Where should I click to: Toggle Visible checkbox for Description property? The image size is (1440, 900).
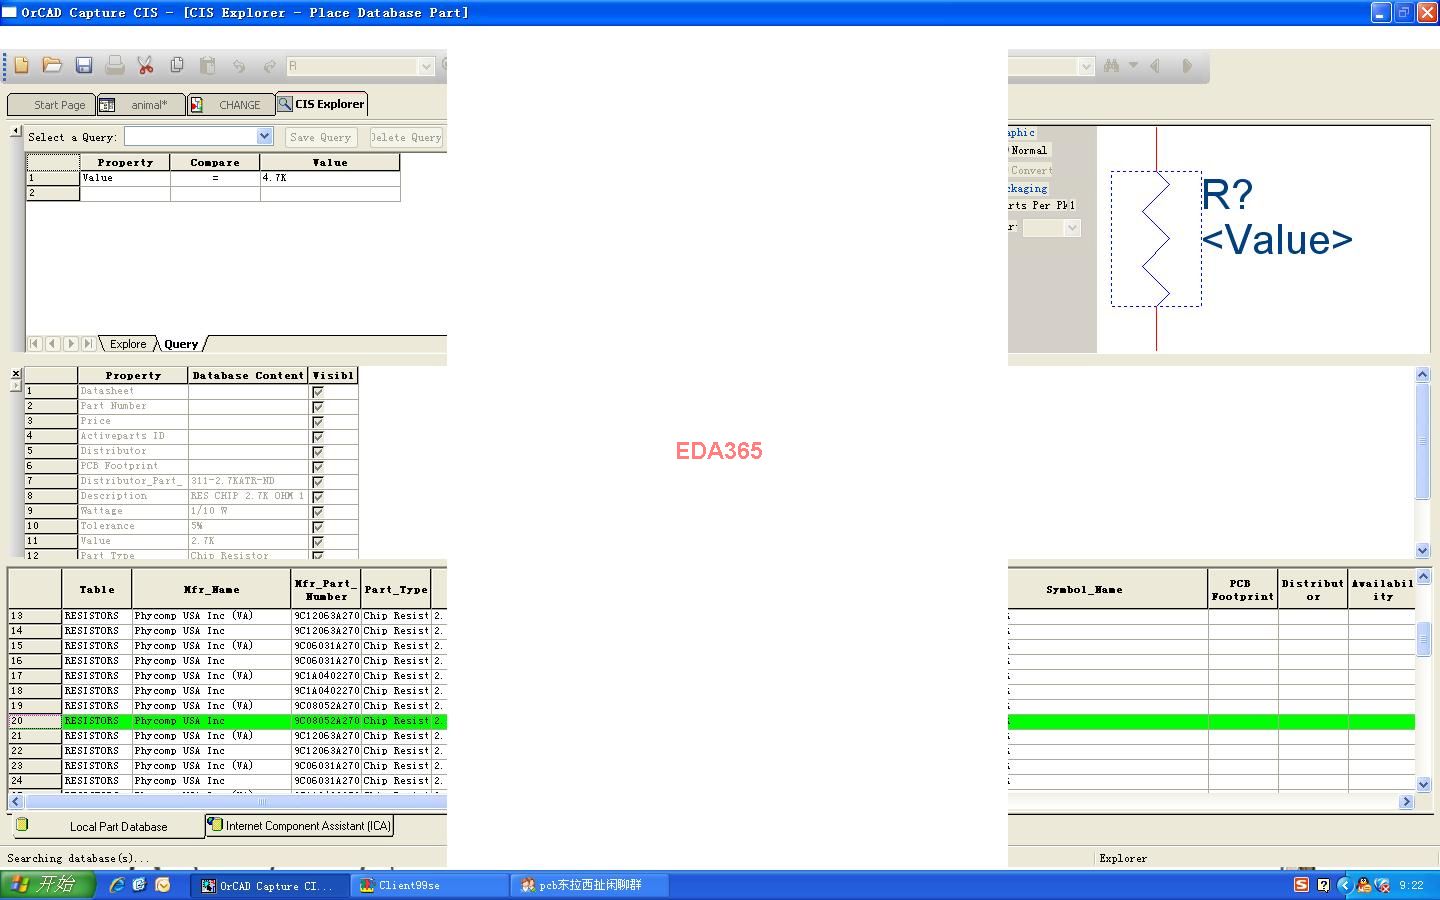318,497
